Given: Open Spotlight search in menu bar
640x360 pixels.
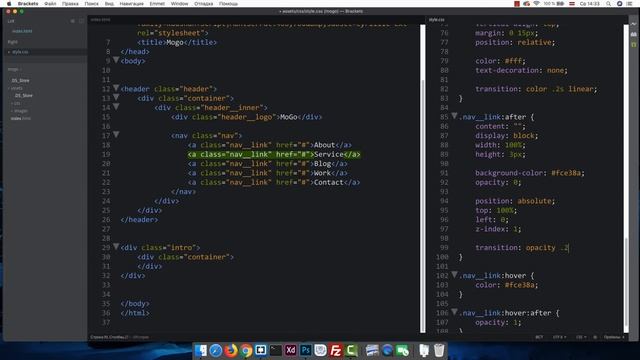Looking at the screenshot, I should coord(608,4).
